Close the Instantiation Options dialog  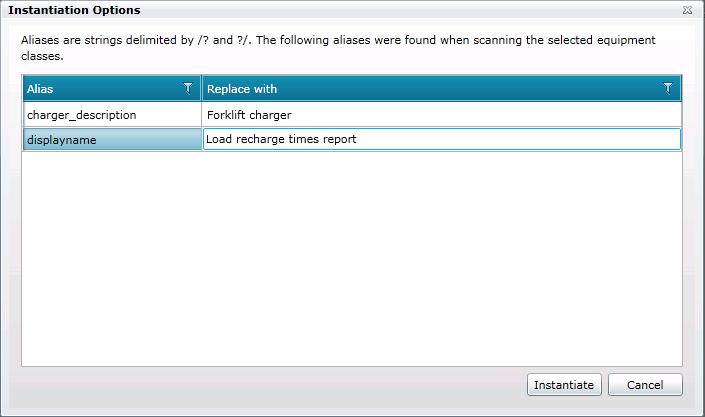pos(687,10)
